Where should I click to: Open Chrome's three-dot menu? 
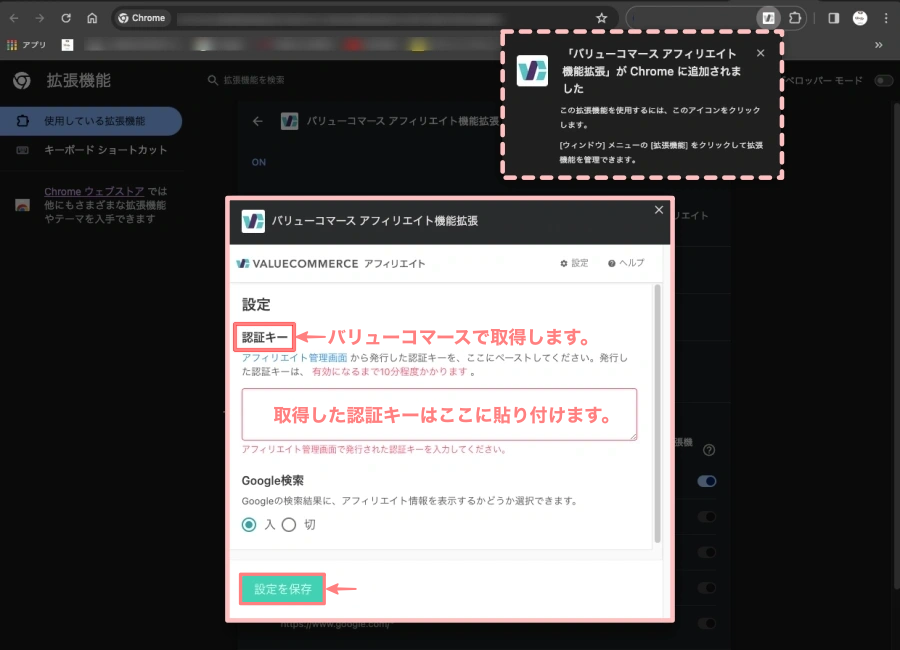pyautogui.click(x=886, y=18)
